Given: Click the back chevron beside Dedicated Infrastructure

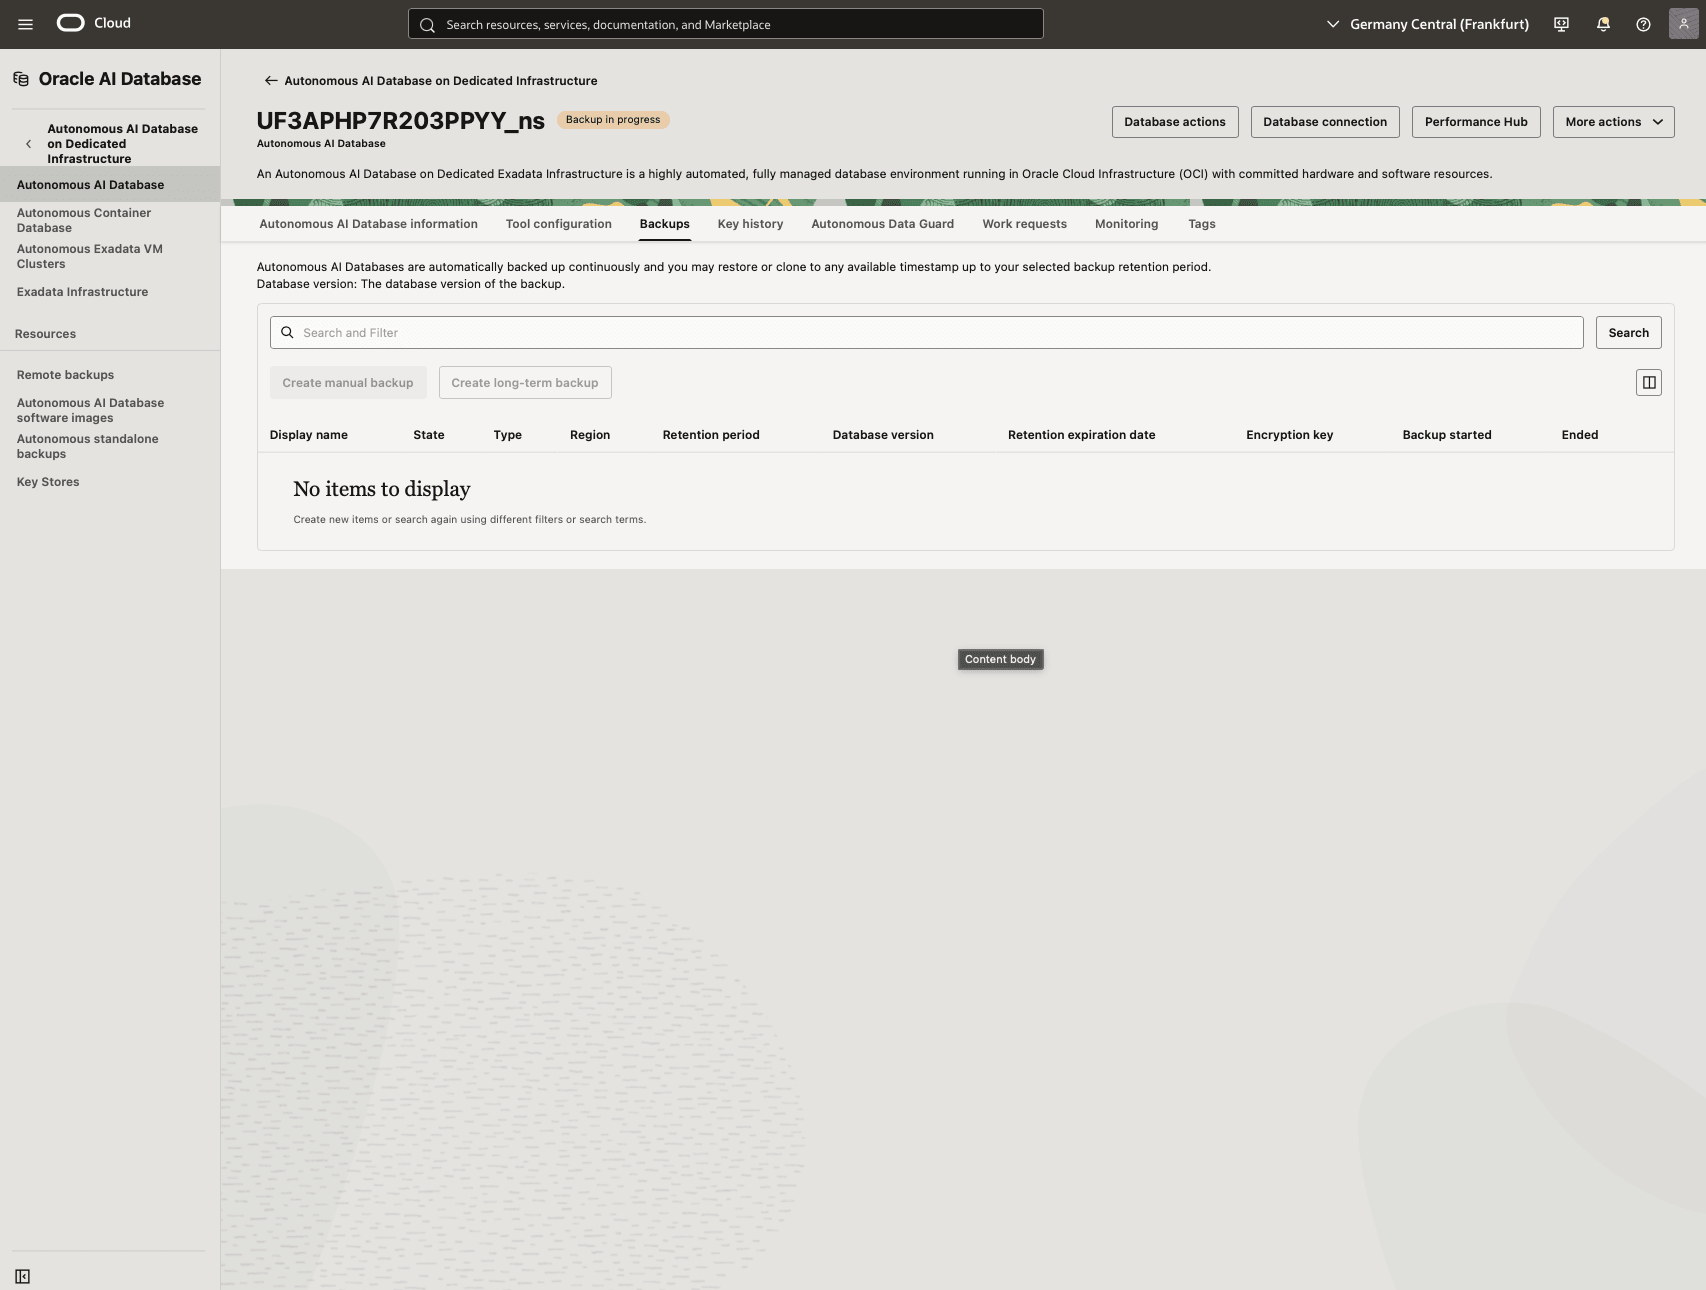Looking at the screenshot, I should tap(28, 144).
